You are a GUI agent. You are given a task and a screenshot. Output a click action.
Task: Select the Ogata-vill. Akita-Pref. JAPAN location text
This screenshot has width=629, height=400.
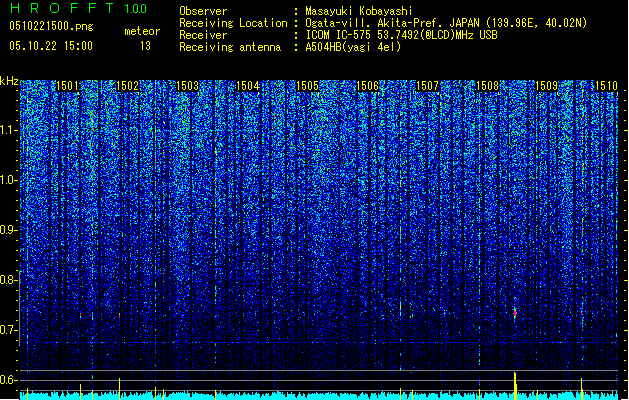pyautogui.click(x=446, y=23)
